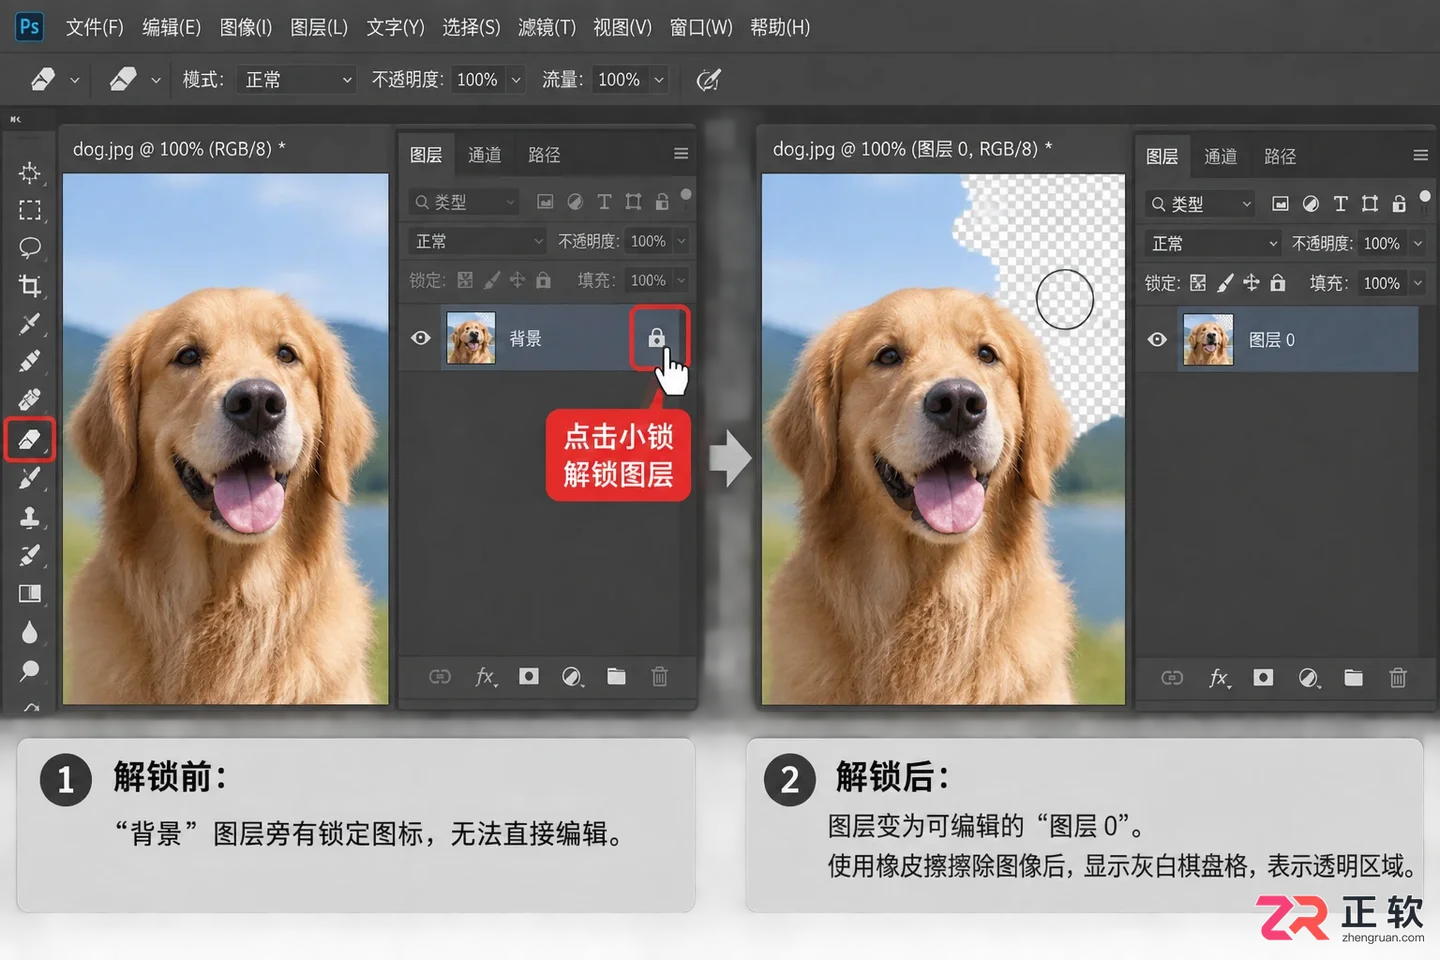Create new group folder in 背景 layer panel

tap(616, 677)
